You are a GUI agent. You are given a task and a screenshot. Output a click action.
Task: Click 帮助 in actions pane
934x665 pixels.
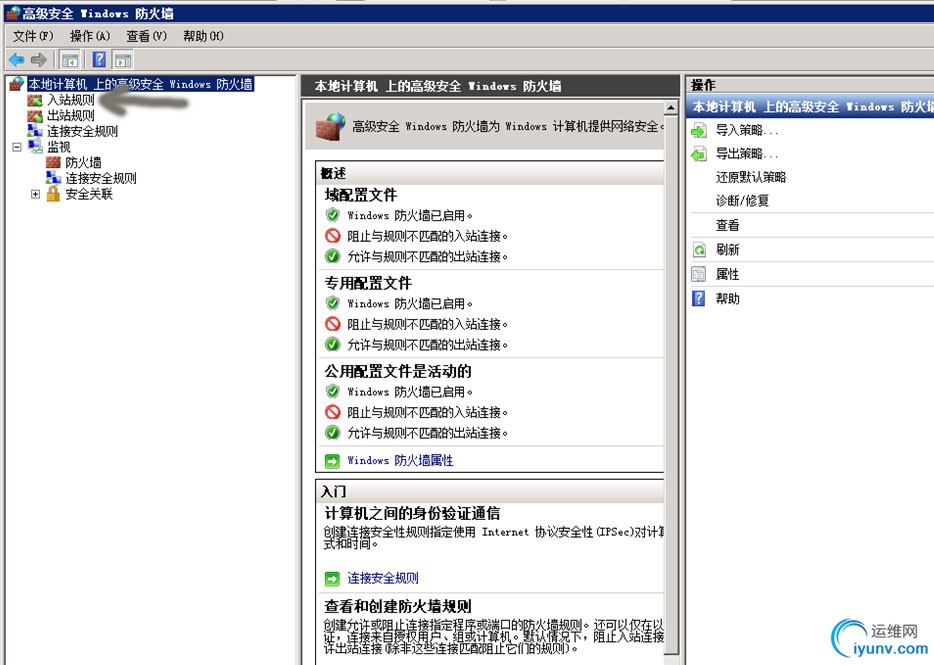727,299
